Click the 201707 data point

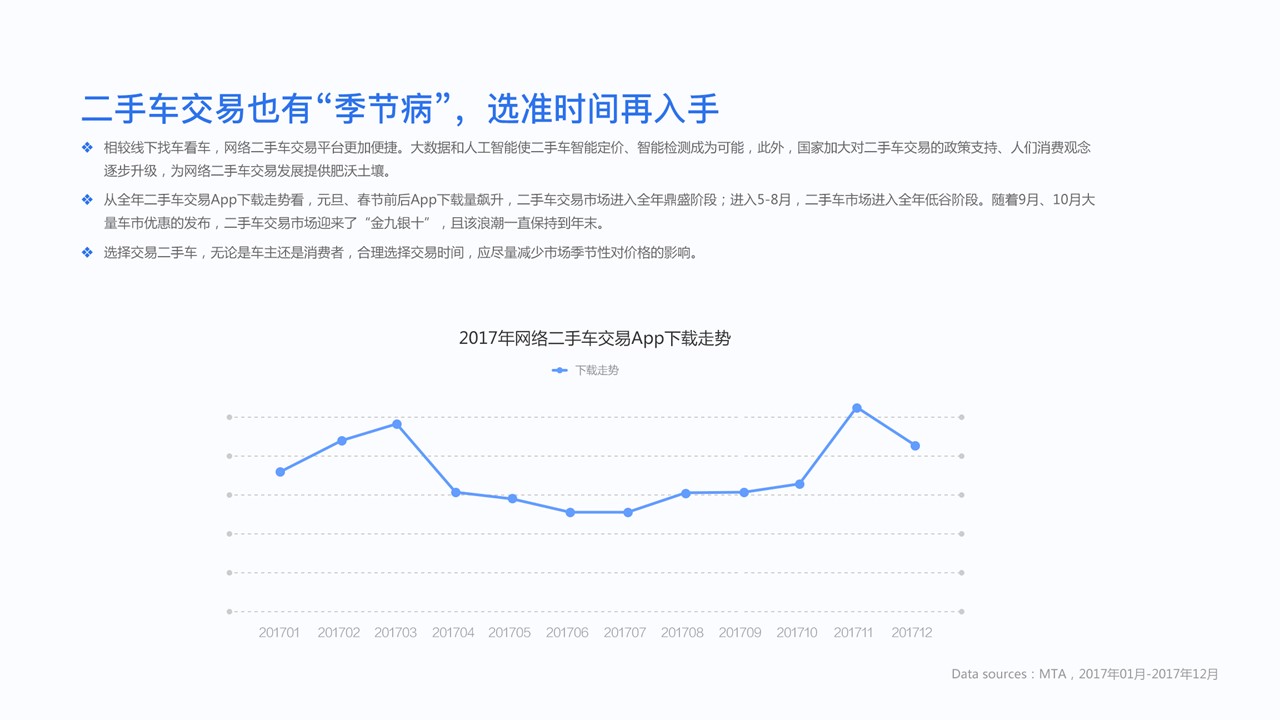(628, 512)
